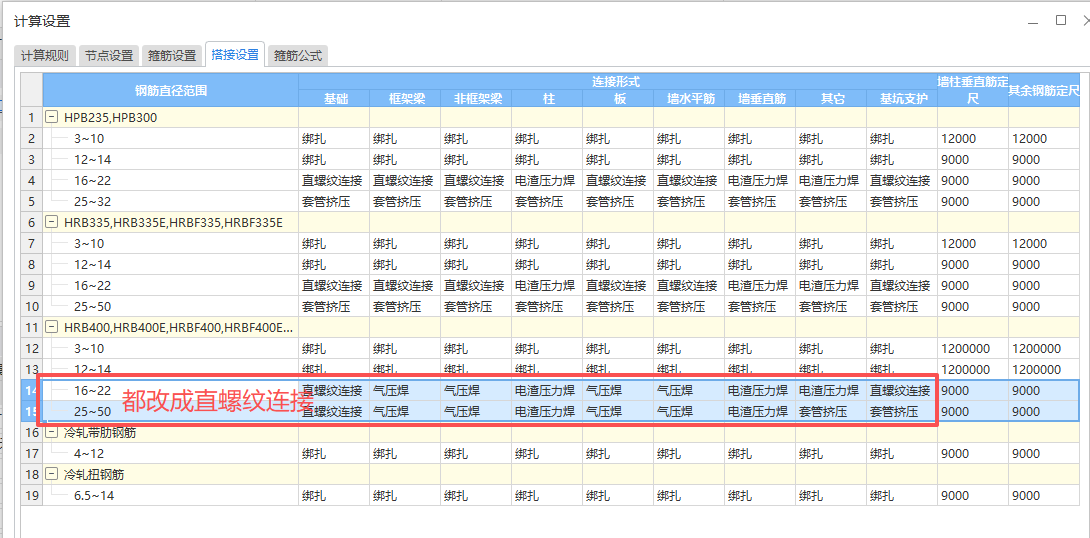Select row 2 墙柱垂直筋定尺 value 12000
Viewport: 1090px width, 538px height.
[x=973, y=138]
